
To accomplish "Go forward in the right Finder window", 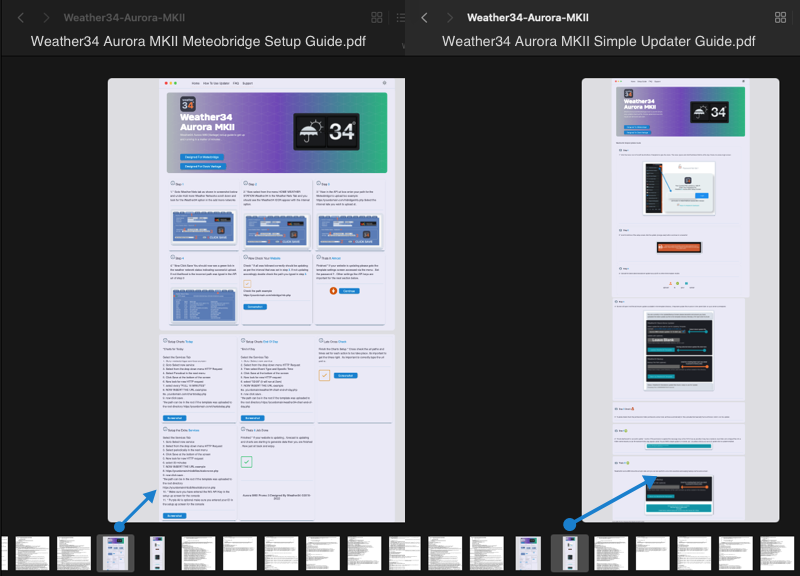I will pos(449,18).
